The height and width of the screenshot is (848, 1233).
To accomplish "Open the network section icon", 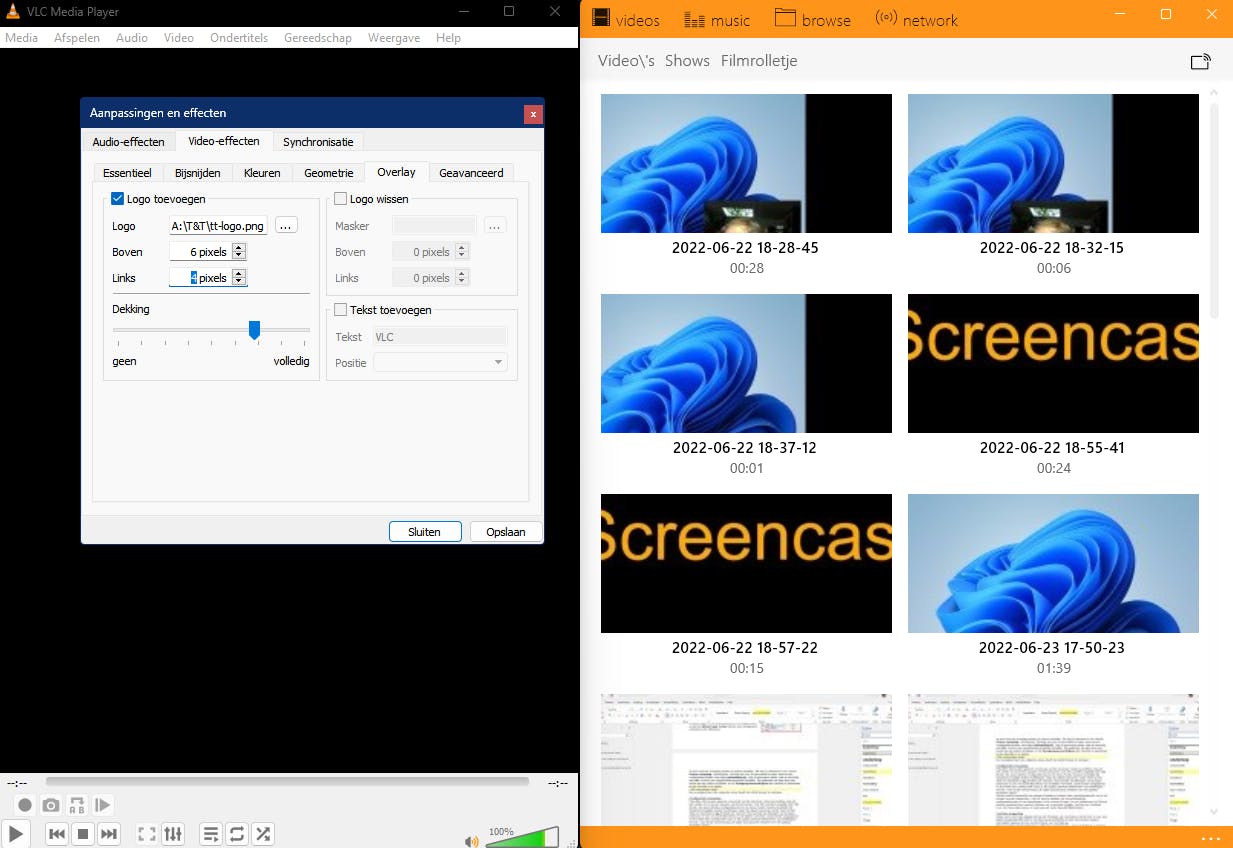I will (x=886, y=18).
